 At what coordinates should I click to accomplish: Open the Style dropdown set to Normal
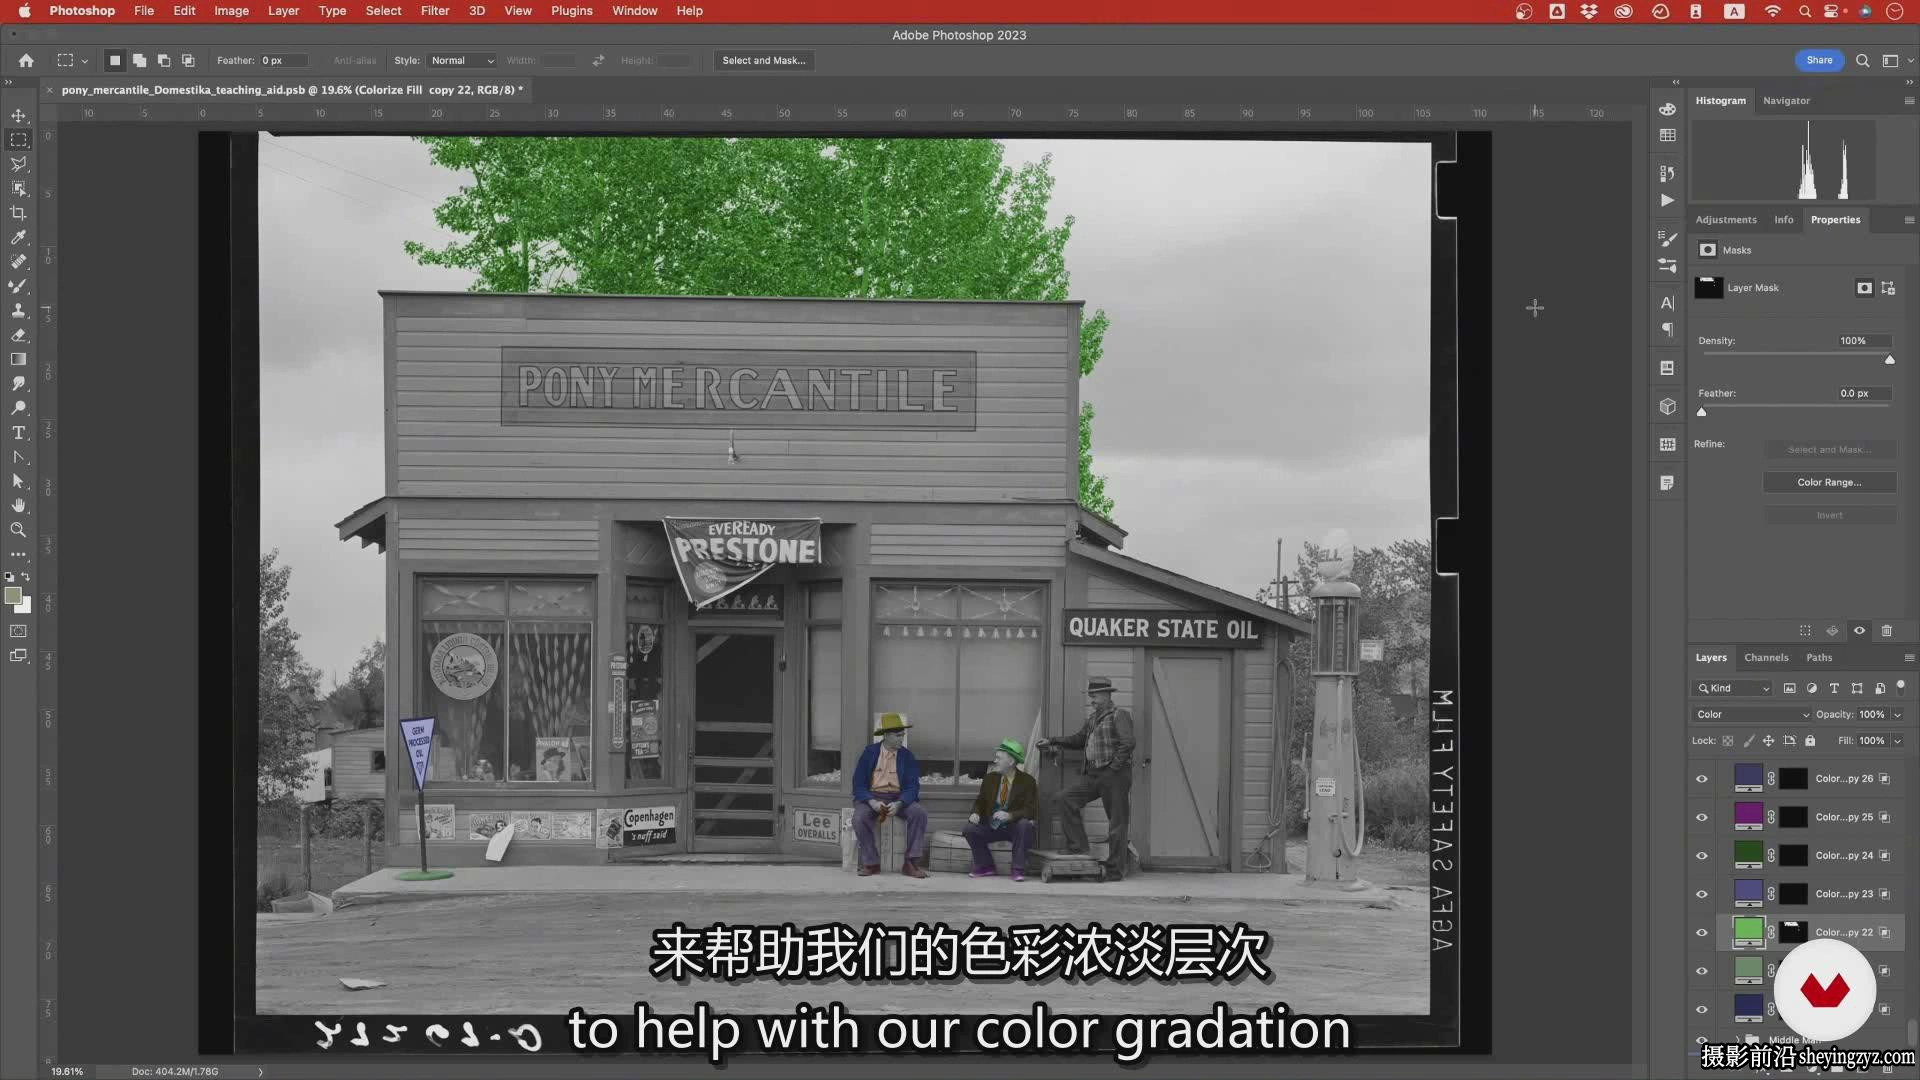(462, 60)
